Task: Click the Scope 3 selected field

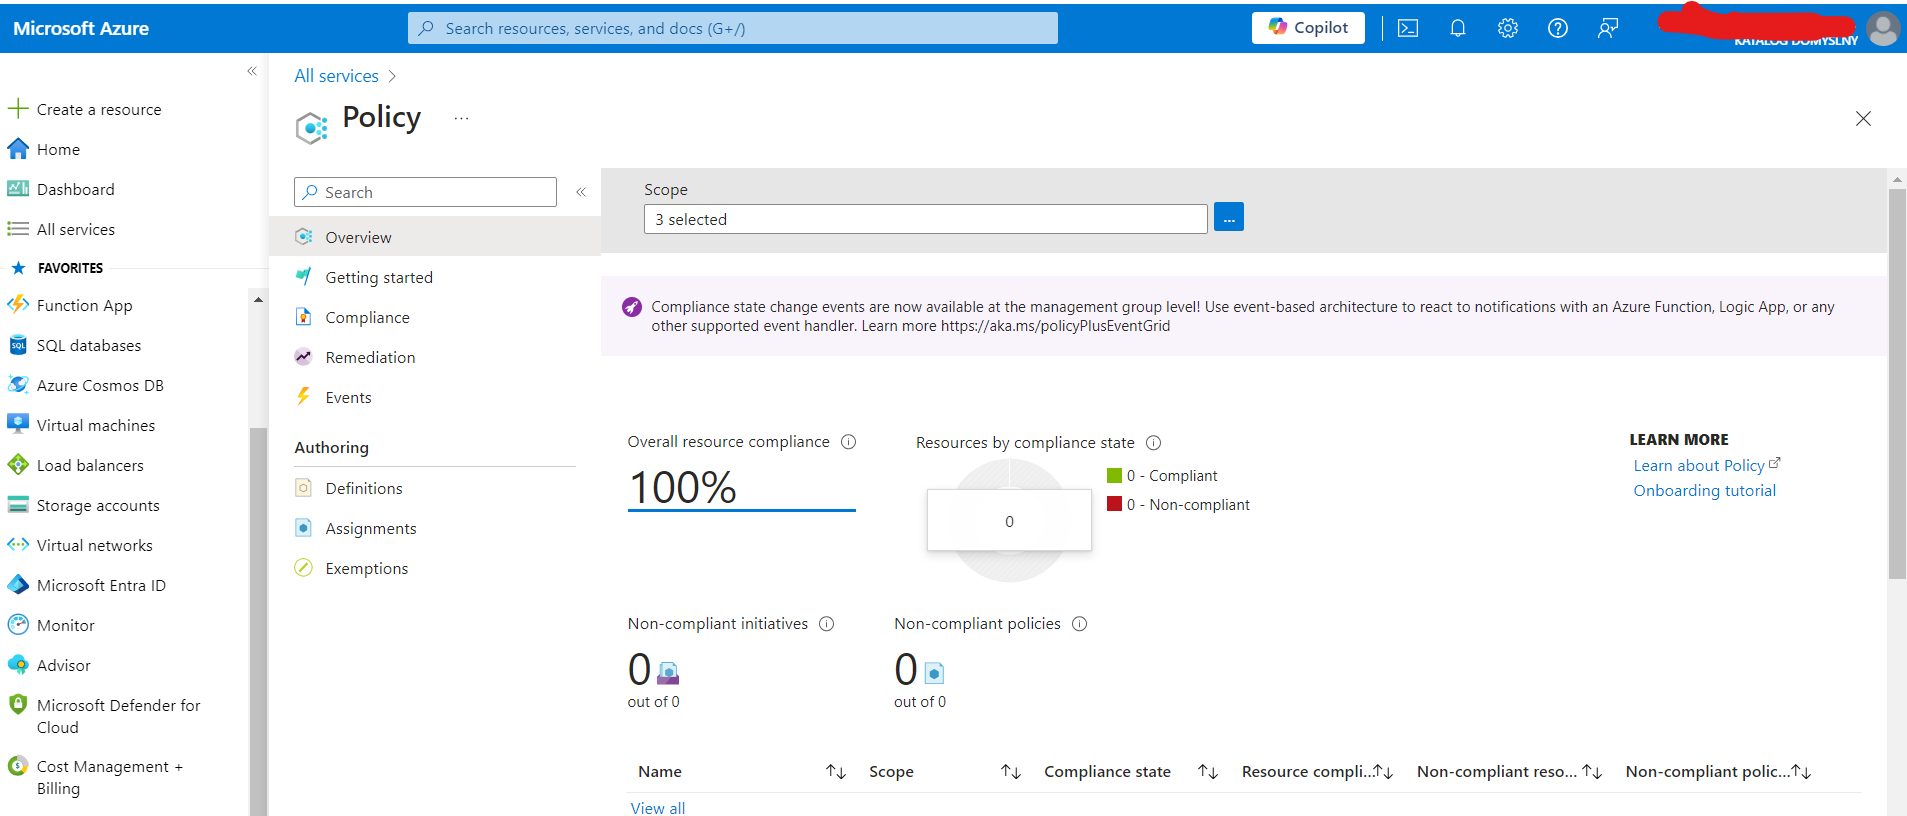Action: click(x=926, y=219)
